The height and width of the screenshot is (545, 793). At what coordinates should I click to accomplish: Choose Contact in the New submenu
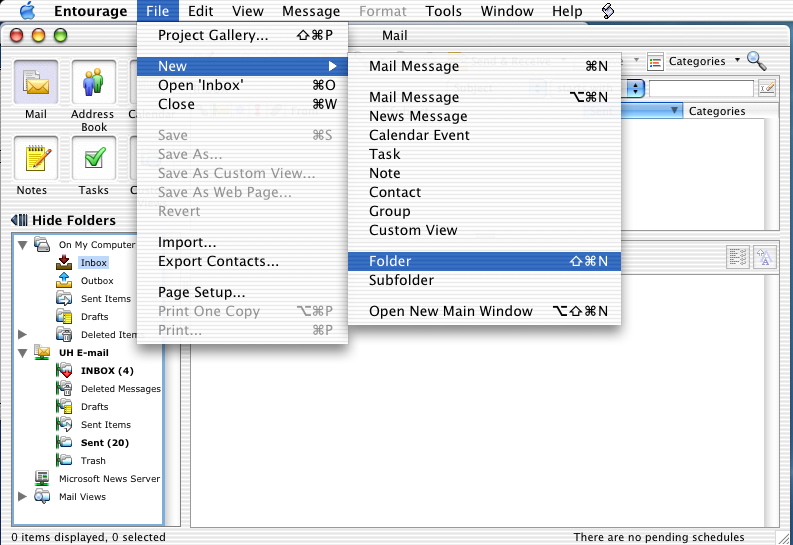(484, 193)
